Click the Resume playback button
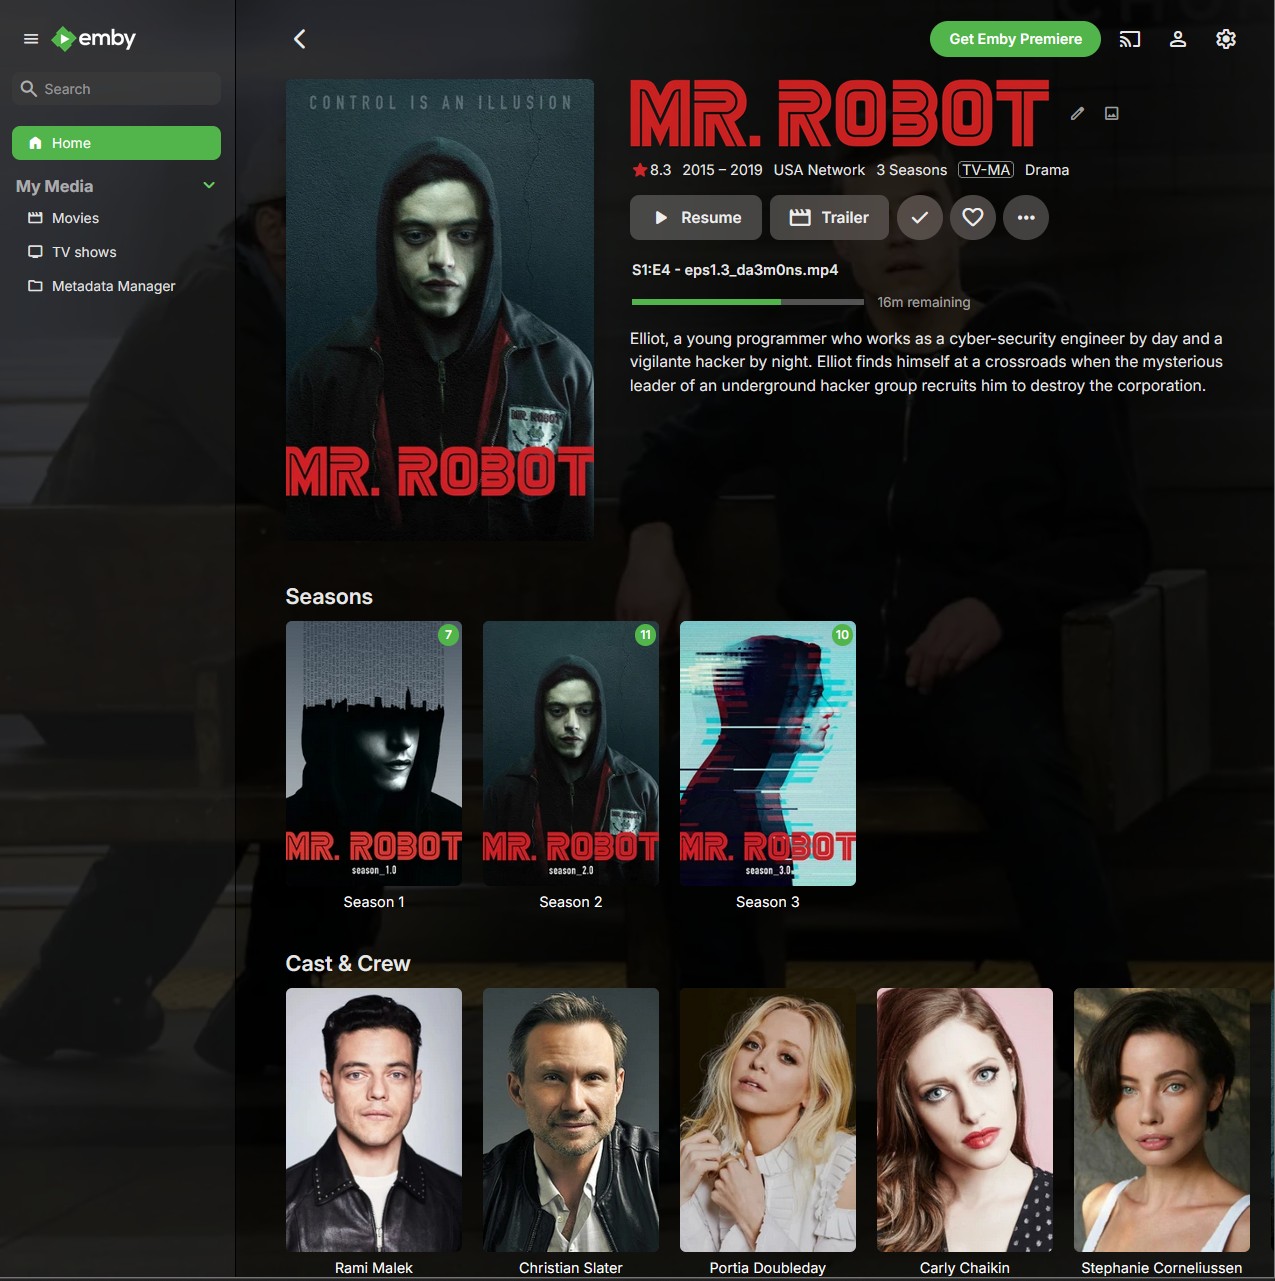Screen dimensions: 1275x1281 tap(696, 217)
